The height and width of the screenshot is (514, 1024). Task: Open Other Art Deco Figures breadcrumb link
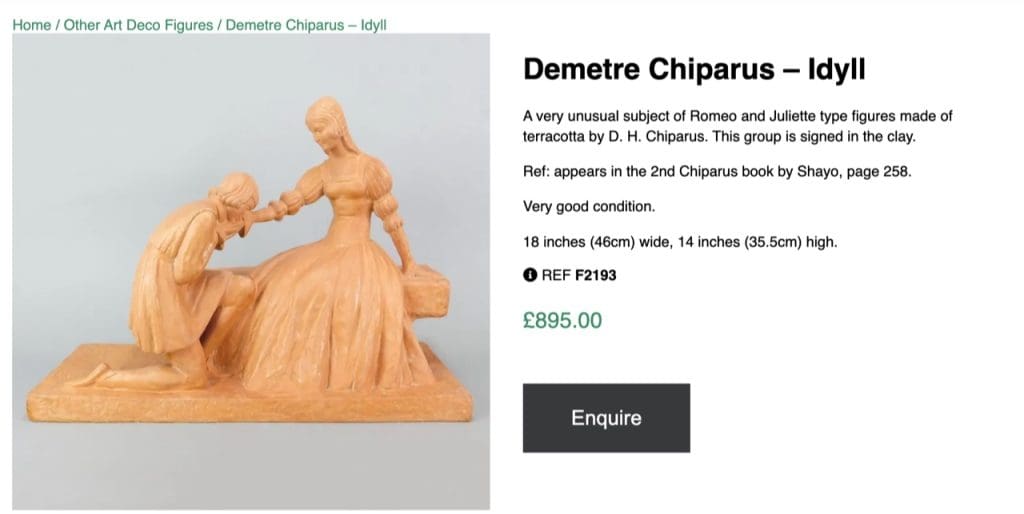pyautogui.click(x=138, y=25)
